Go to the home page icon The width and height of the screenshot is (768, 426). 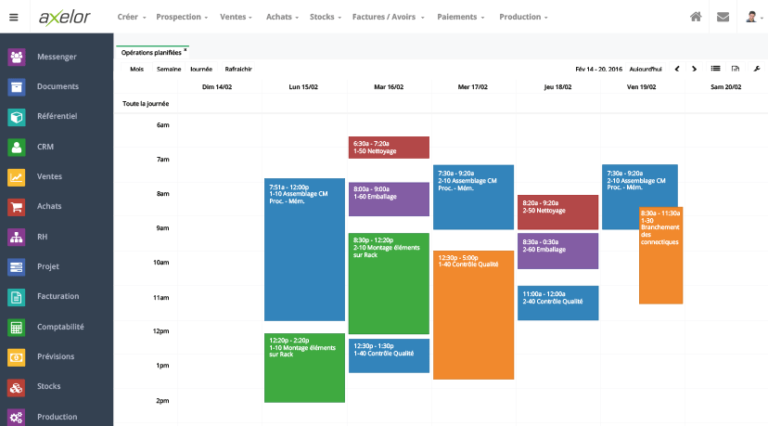tap(696, 17)
